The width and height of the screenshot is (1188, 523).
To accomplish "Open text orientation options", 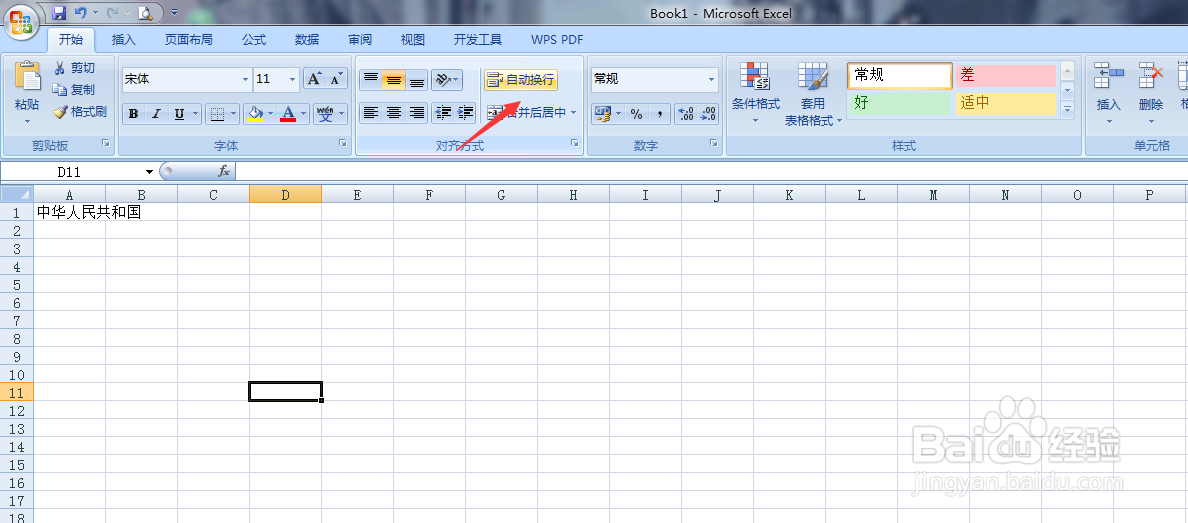I will coord(447,80).
